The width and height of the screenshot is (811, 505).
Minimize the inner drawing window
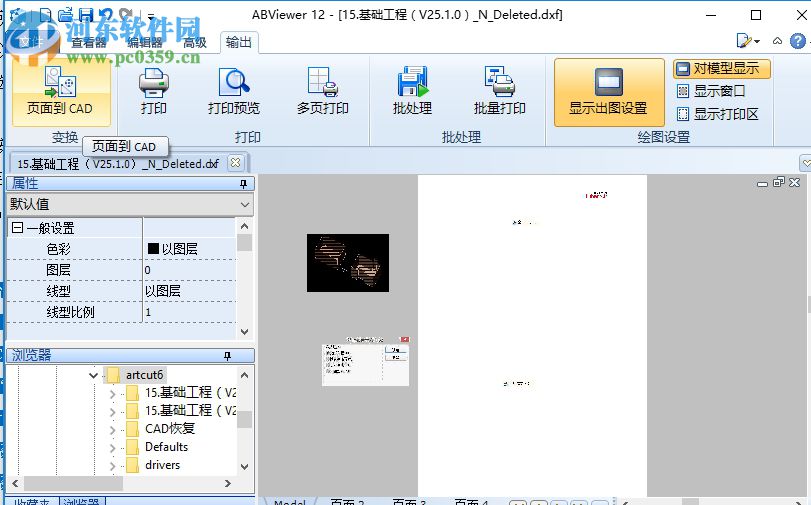point(762,183)
